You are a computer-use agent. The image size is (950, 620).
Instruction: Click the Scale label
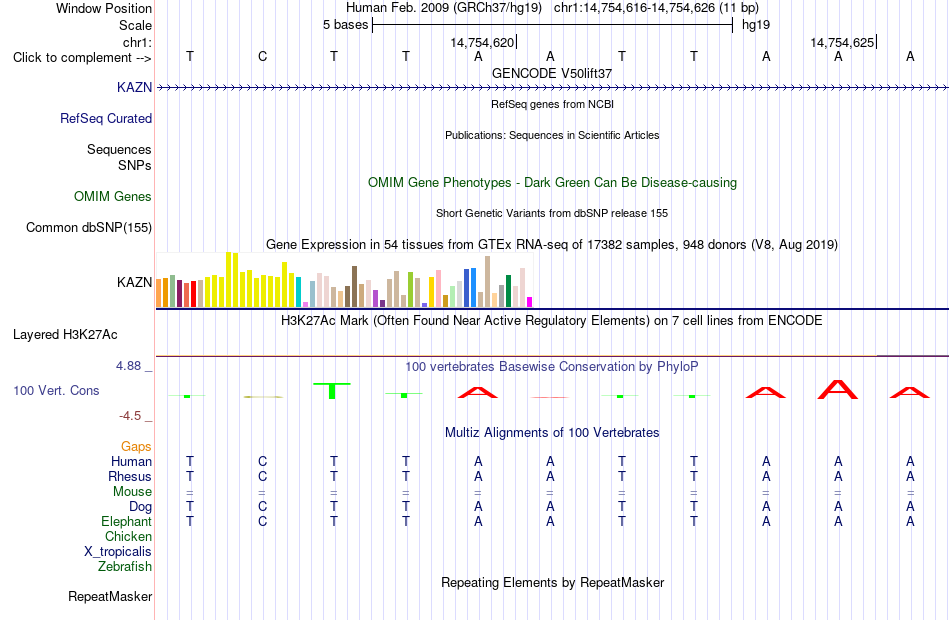tap(135, 25)
